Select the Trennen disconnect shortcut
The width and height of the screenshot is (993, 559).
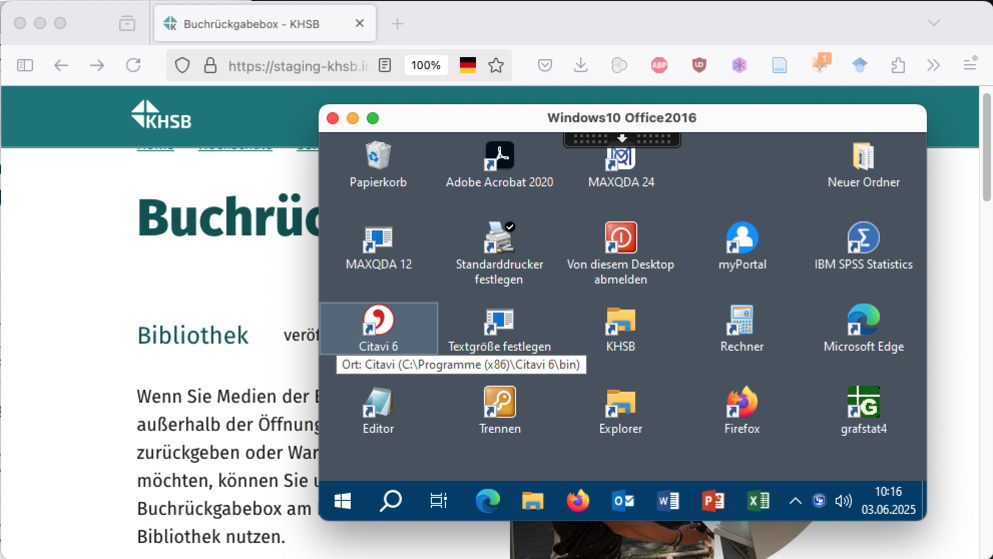pyautogui.click(x=499, y=411)
